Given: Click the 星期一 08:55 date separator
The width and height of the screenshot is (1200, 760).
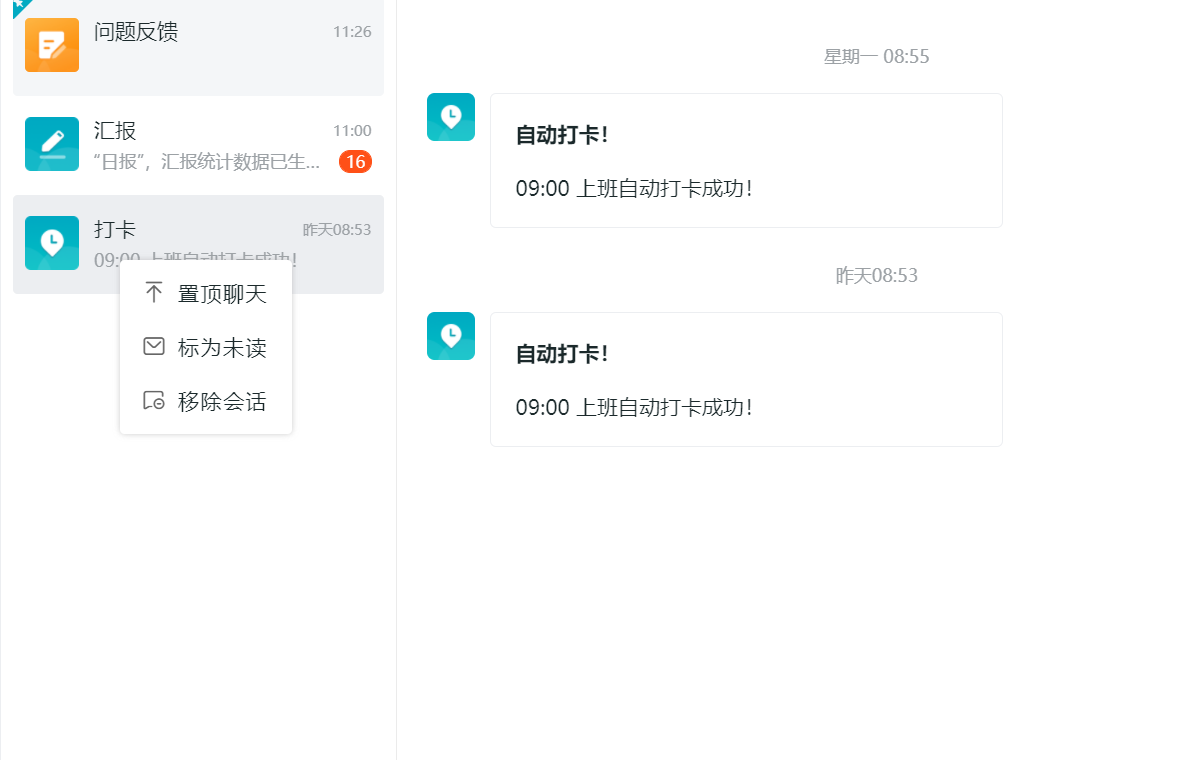Looking at the screenshot, I should coord(877,57).
